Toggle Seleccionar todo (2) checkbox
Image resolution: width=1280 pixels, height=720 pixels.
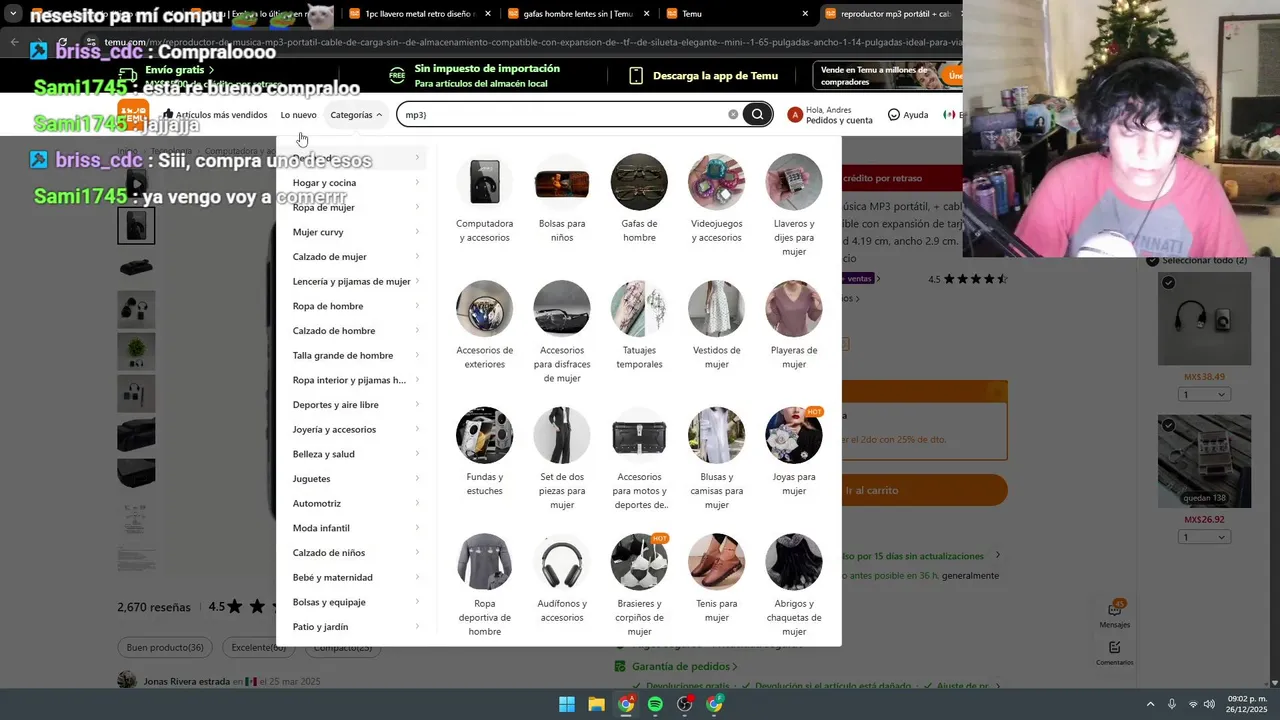point(1152,260)
